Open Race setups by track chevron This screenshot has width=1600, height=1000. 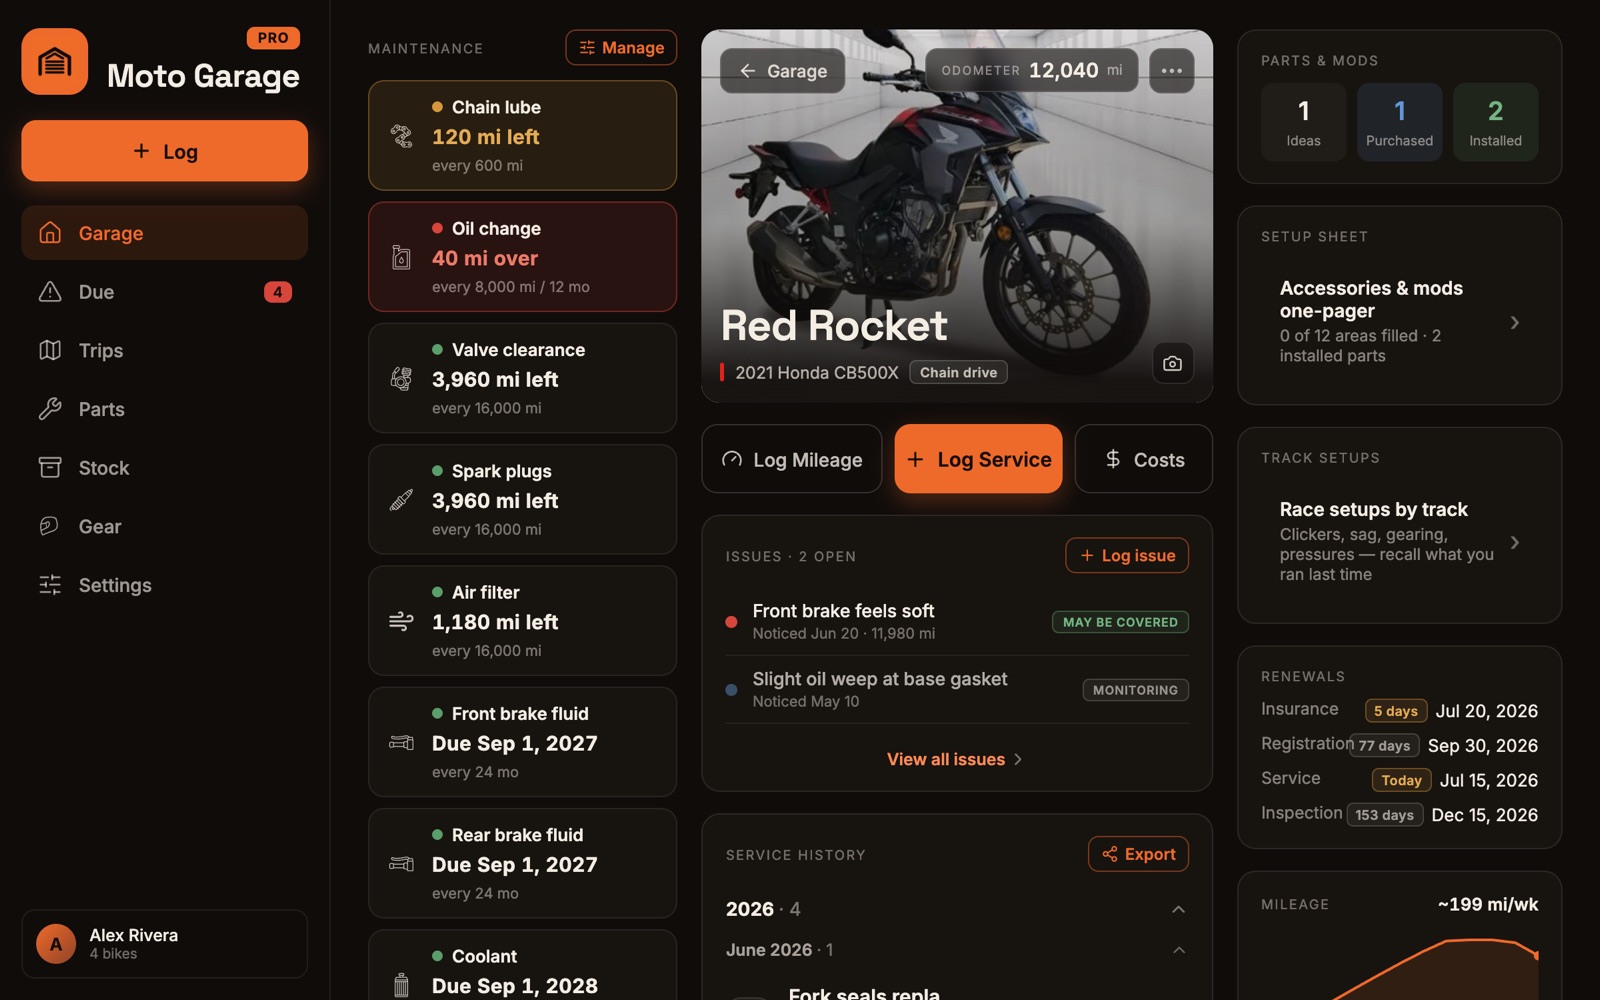click(1515, 542)
